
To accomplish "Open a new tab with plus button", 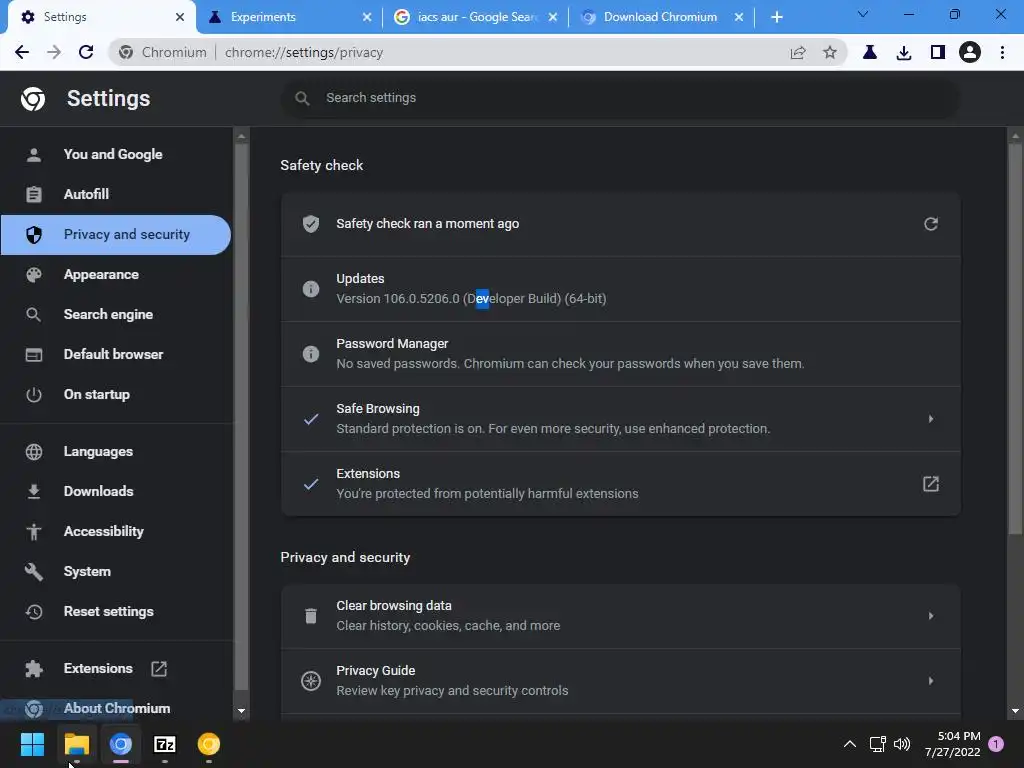I will pyautogui.click(x=776, y=17).
